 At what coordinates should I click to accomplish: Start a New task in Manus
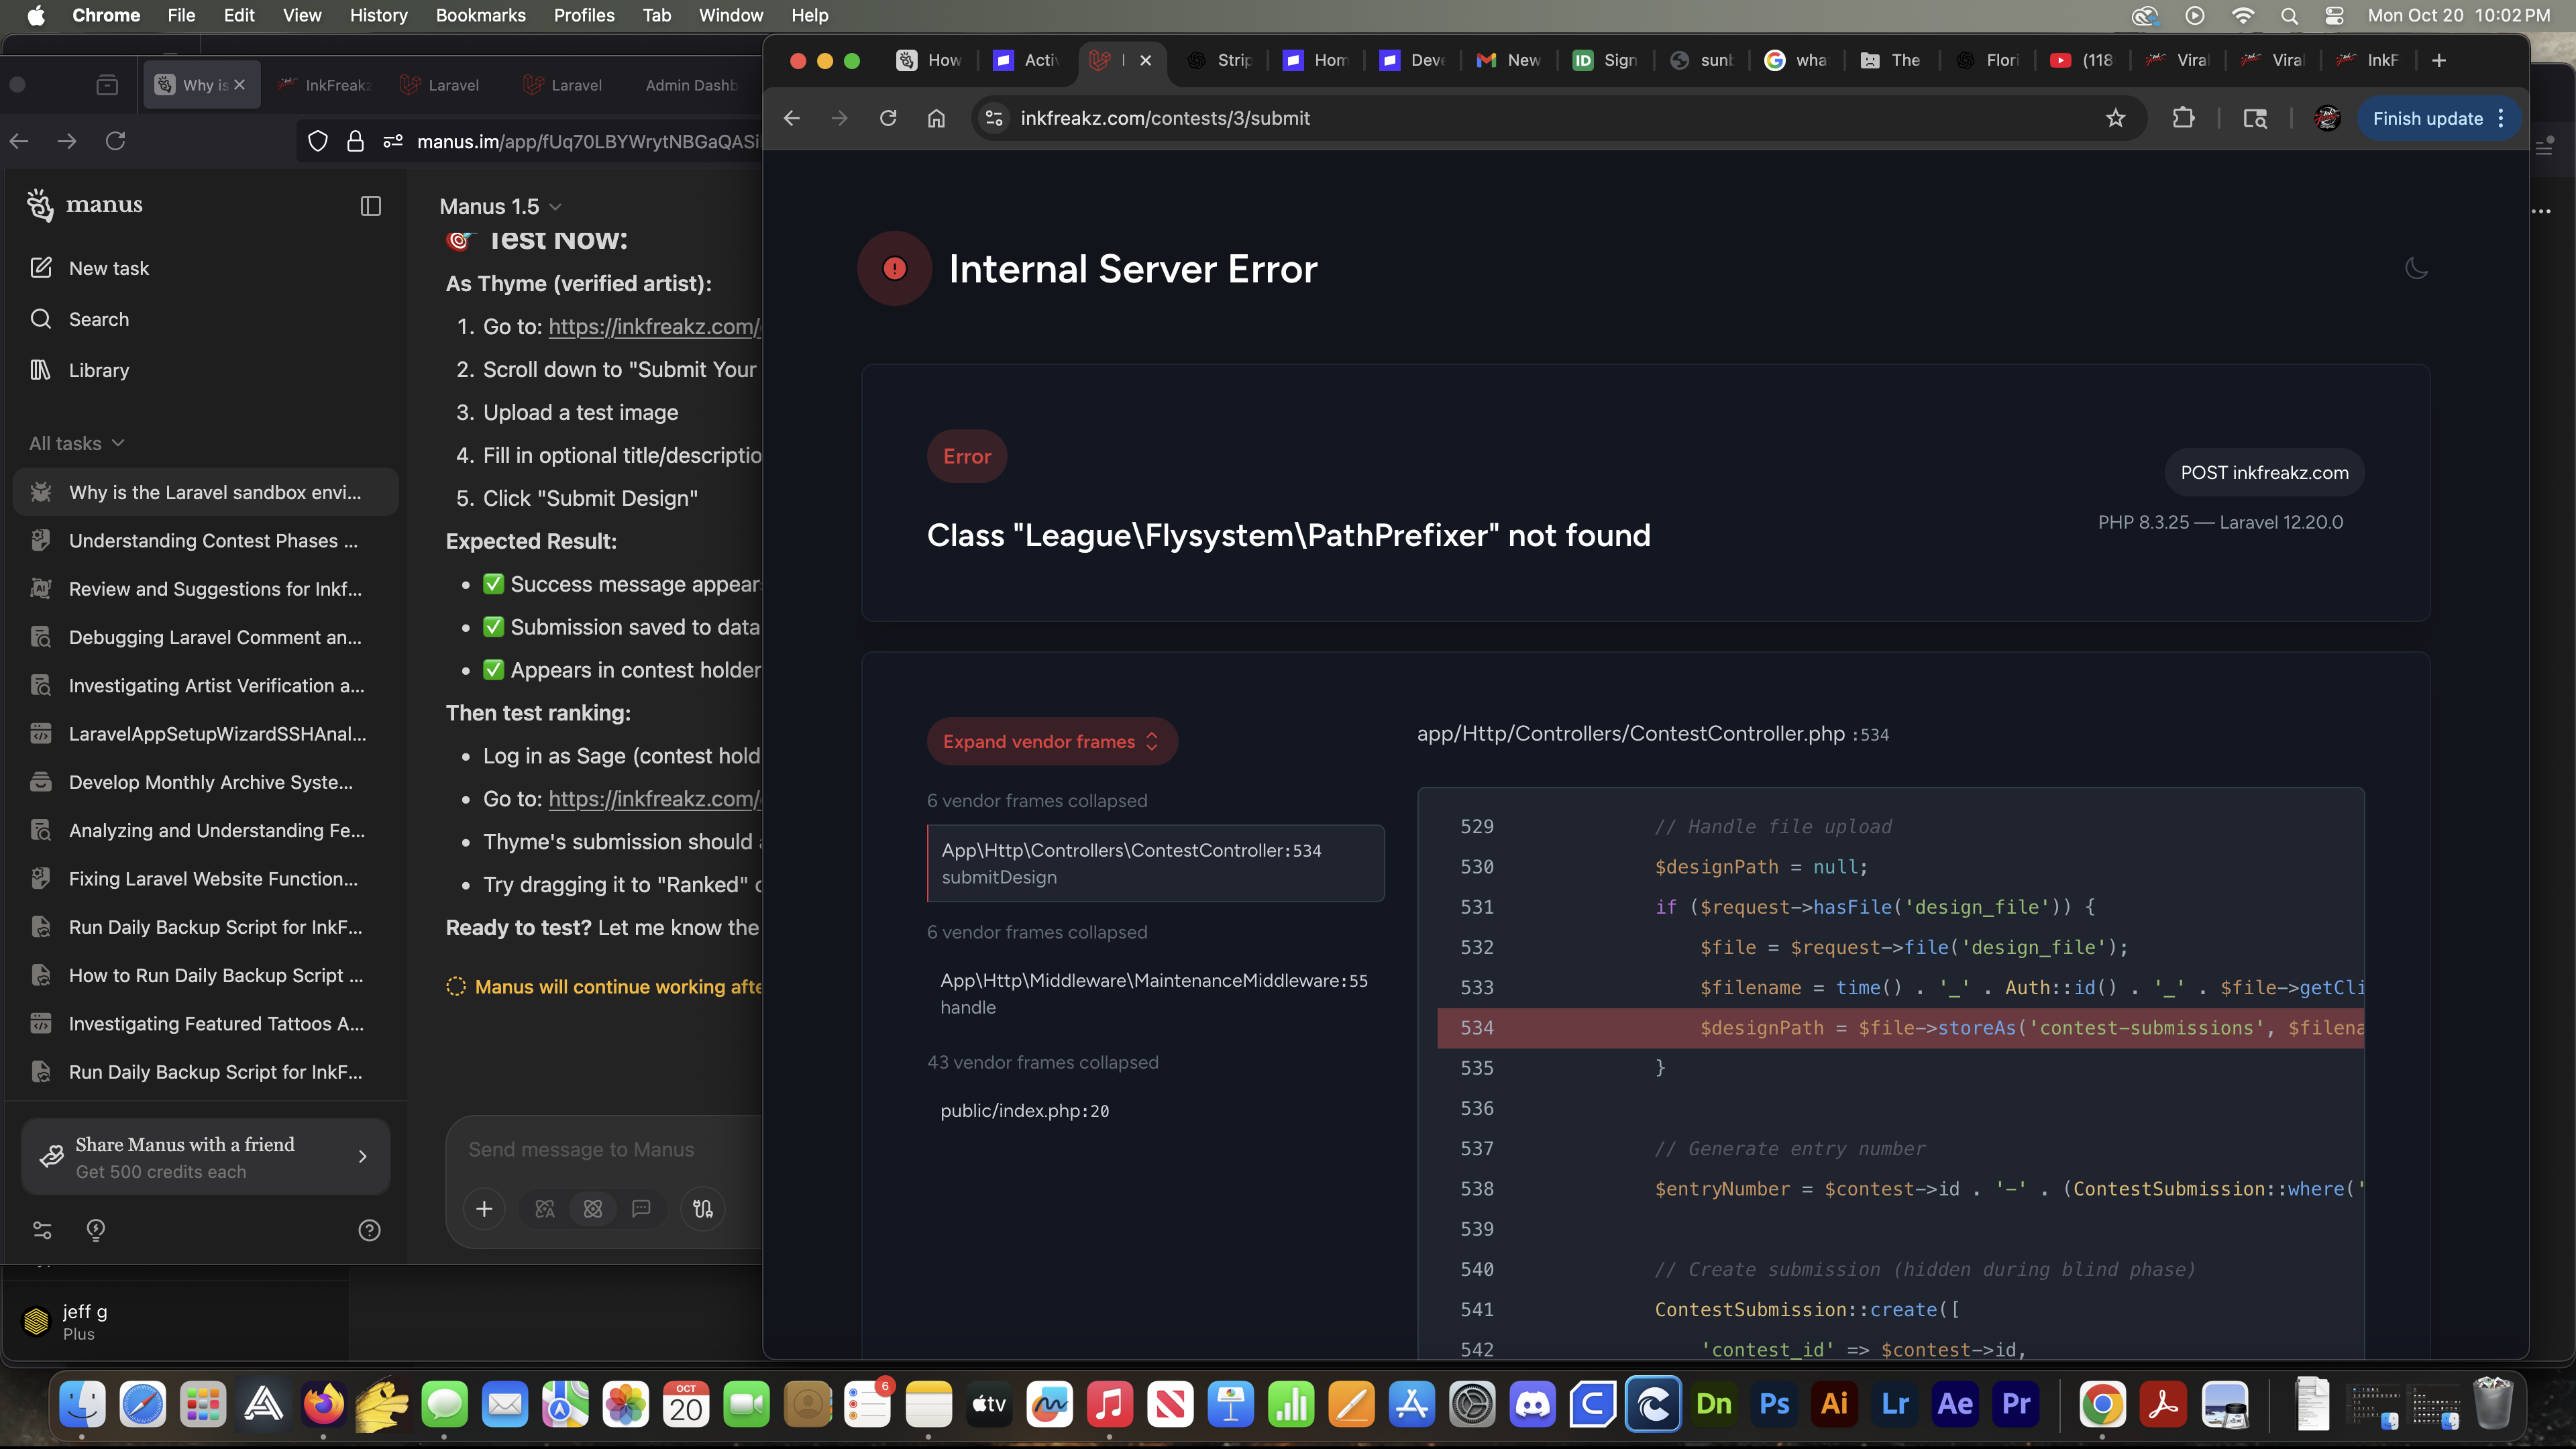[x=108, y=268]
